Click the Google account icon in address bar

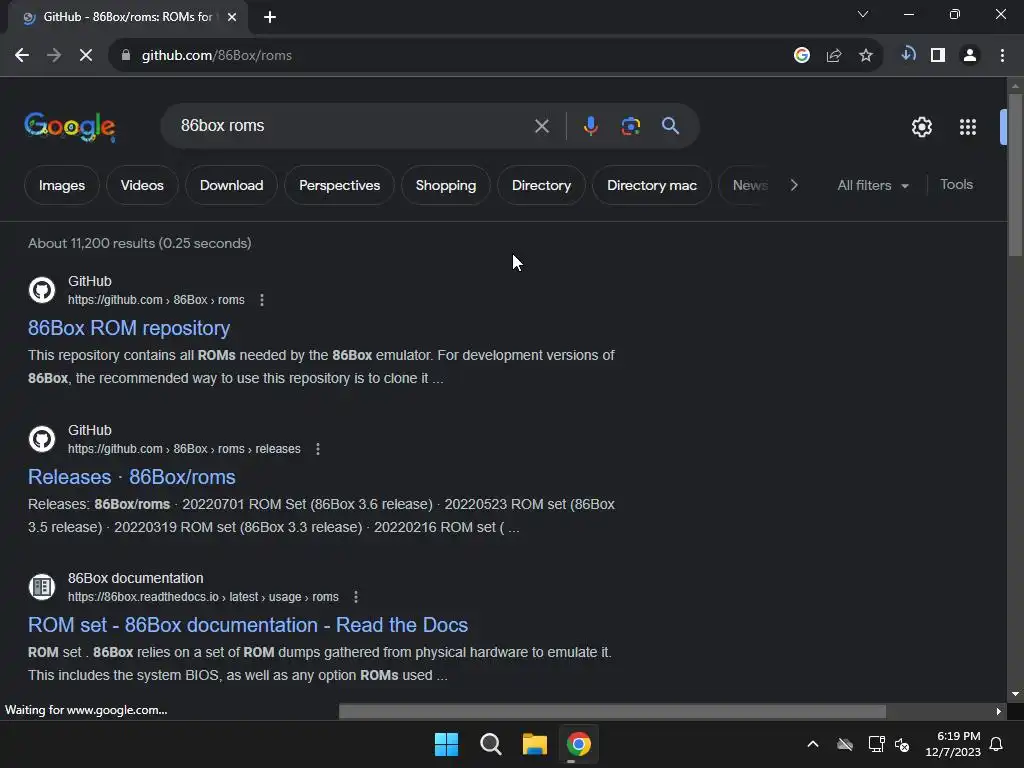801,56
